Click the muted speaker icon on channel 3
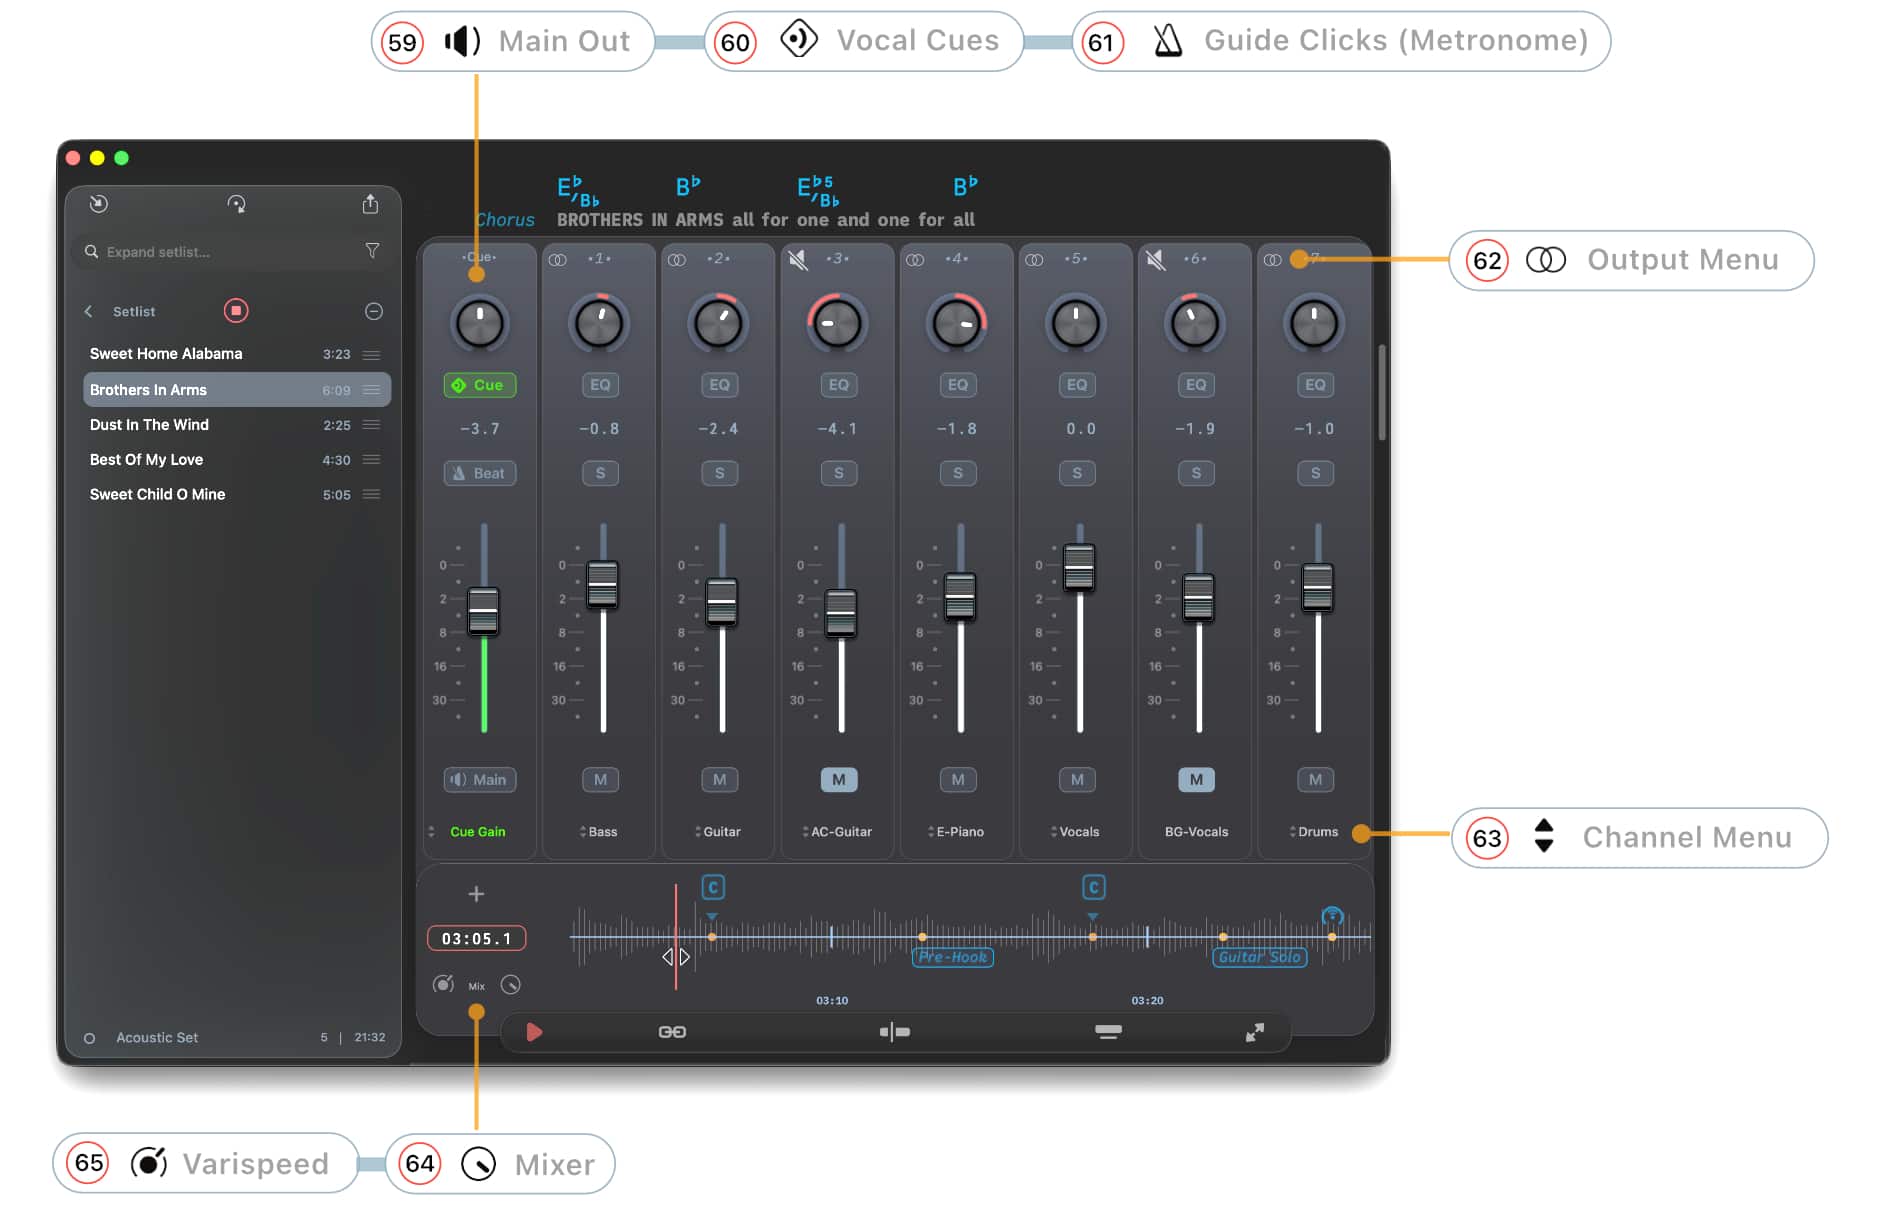Viewport: 1888px width, 1223px height. click(797, 260)
